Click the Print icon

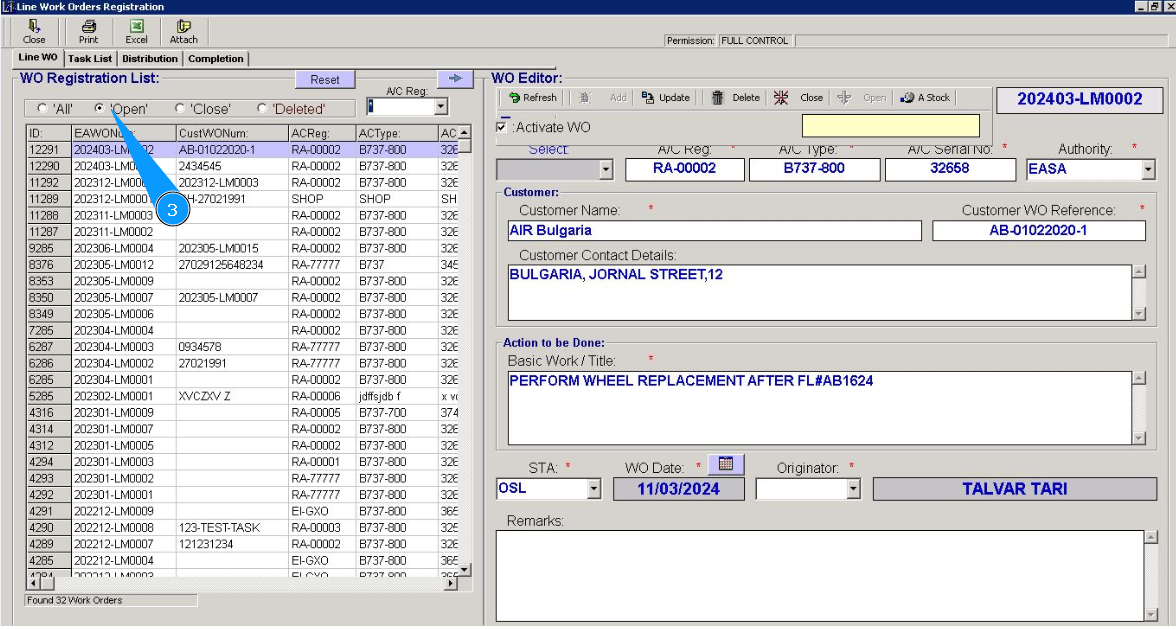[89, 31]
